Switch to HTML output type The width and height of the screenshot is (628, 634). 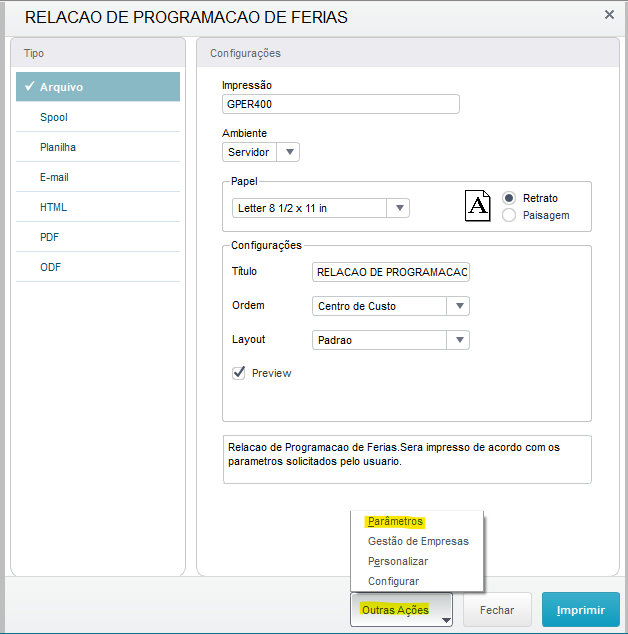[98, 207]
